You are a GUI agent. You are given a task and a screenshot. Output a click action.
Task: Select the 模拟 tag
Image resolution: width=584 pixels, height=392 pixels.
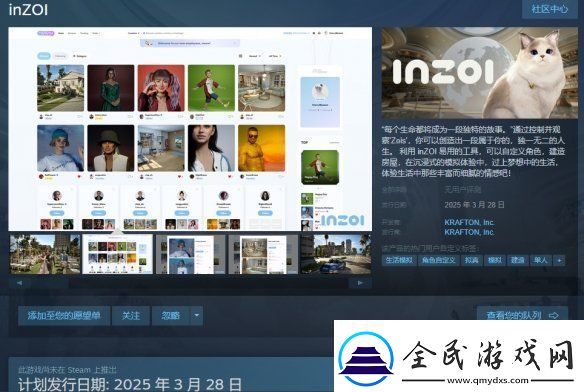(495, 260)
